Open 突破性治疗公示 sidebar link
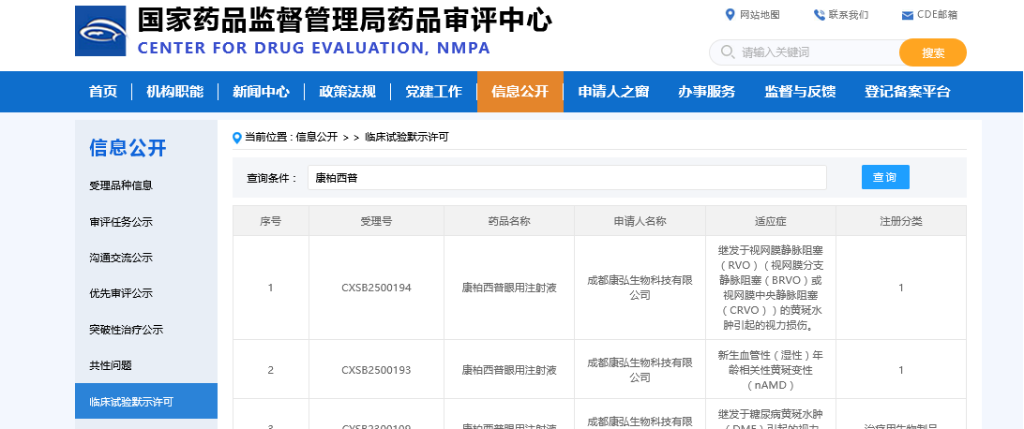The image size is (1024, 429). point(126,329)
